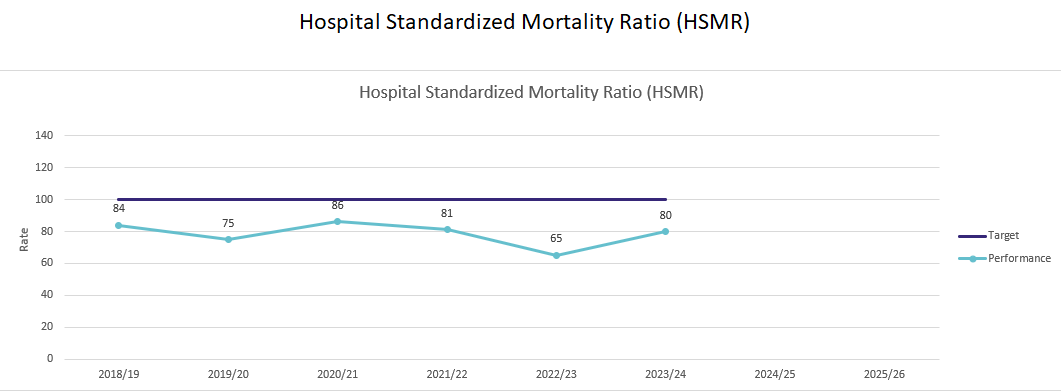Select the 2018/19 x-axis category label
The width and height of the screenshot is (1061, 391).
(118, 374)
